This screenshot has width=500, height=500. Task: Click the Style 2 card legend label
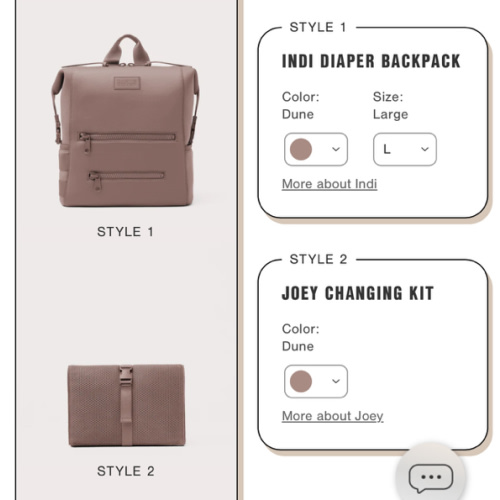318,259
